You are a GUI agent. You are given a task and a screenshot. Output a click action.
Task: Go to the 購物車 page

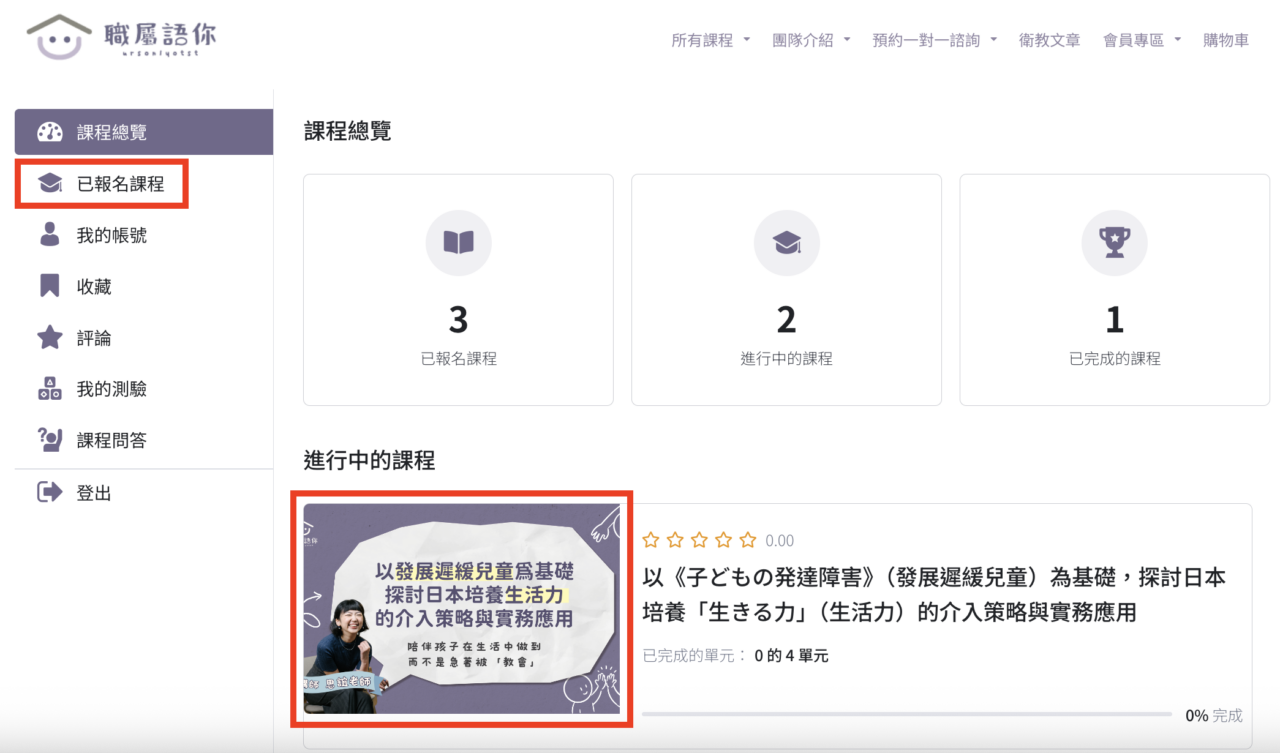coord(1226,41)
